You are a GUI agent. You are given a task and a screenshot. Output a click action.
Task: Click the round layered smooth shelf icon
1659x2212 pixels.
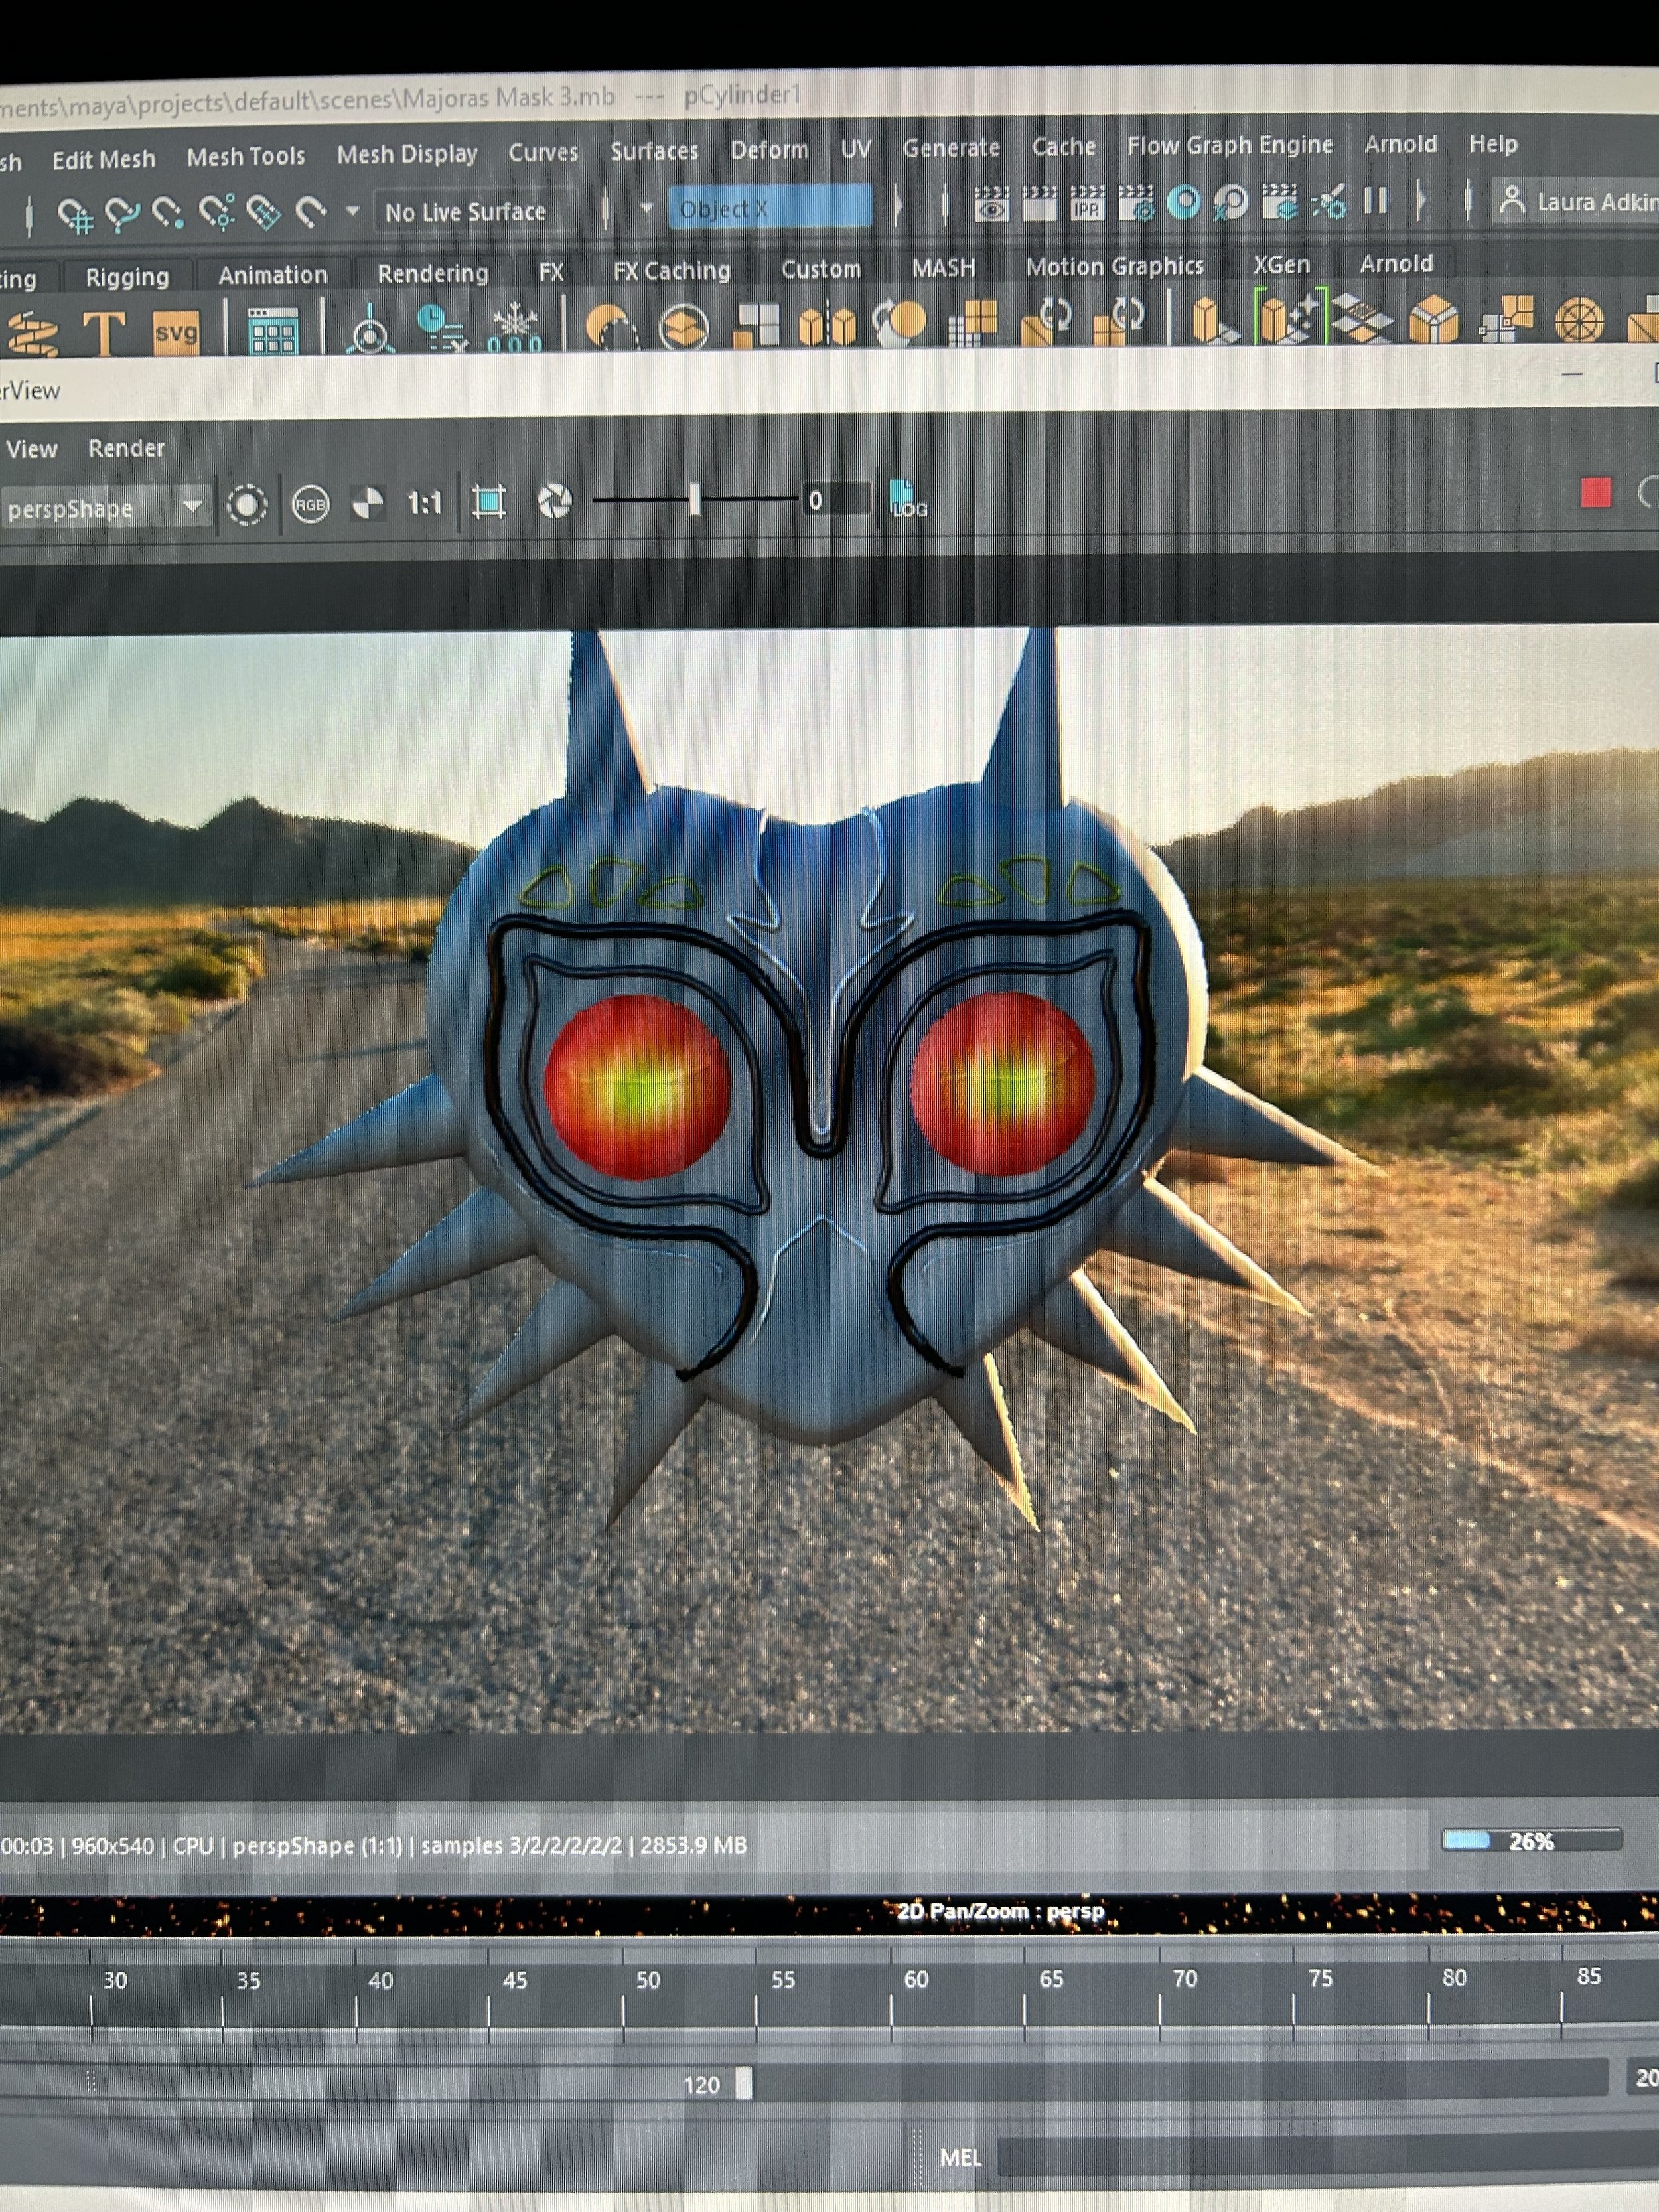click(x=684, y=326)
